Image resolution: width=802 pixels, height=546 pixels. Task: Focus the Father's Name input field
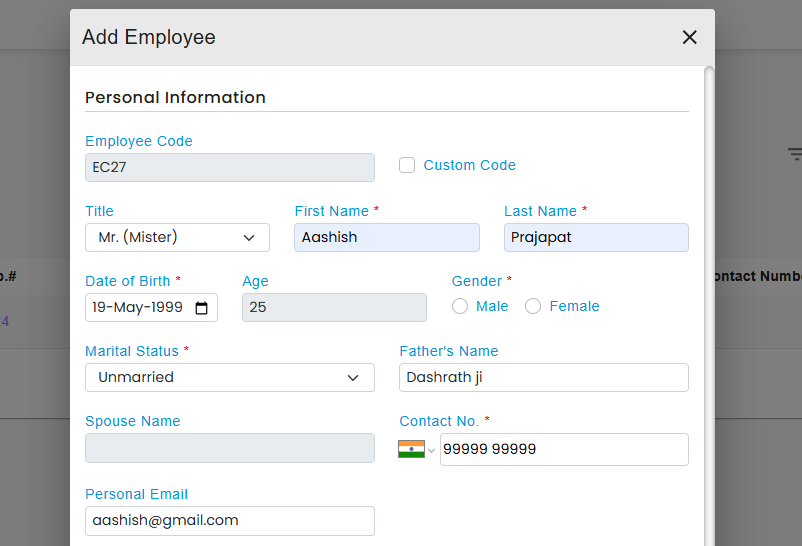click(543, 377)
